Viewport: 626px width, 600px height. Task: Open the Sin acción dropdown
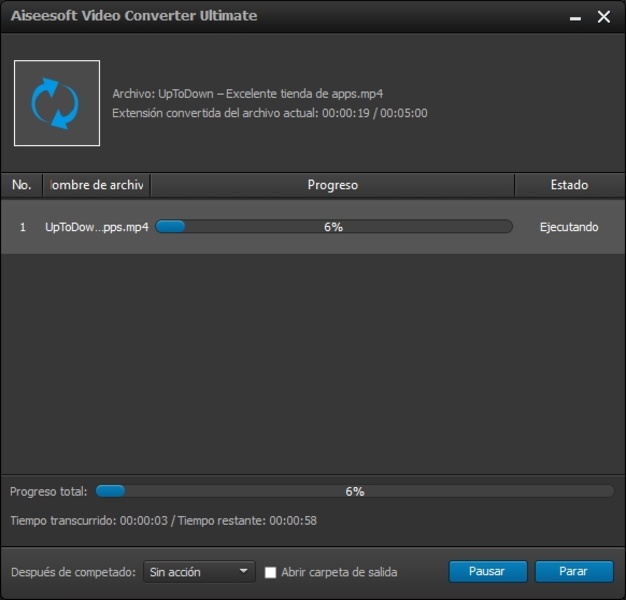(199, 572)
